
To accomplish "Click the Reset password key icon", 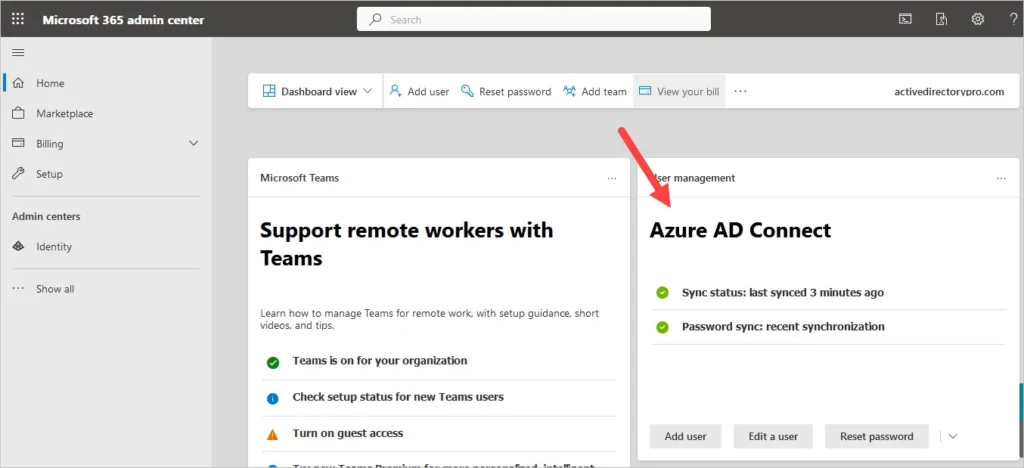I will coord(467,91).
